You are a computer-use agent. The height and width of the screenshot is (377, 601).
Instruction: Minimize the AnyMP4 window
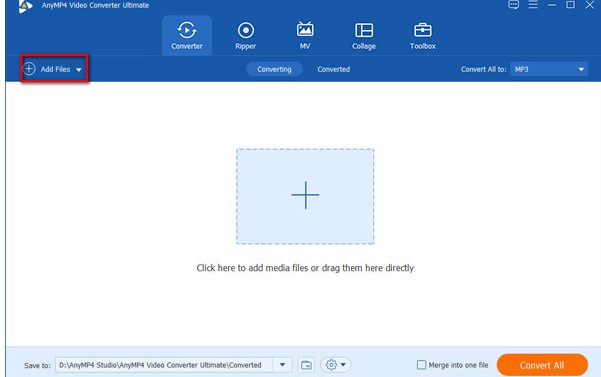tap(552, 5)
